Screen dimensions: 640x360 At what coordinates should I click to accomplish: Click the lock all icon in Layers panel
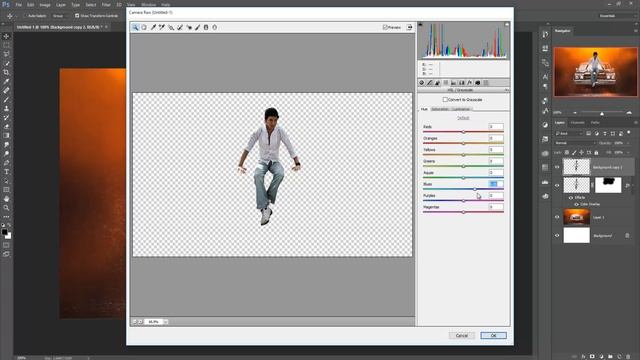click(x=596, y=153)
